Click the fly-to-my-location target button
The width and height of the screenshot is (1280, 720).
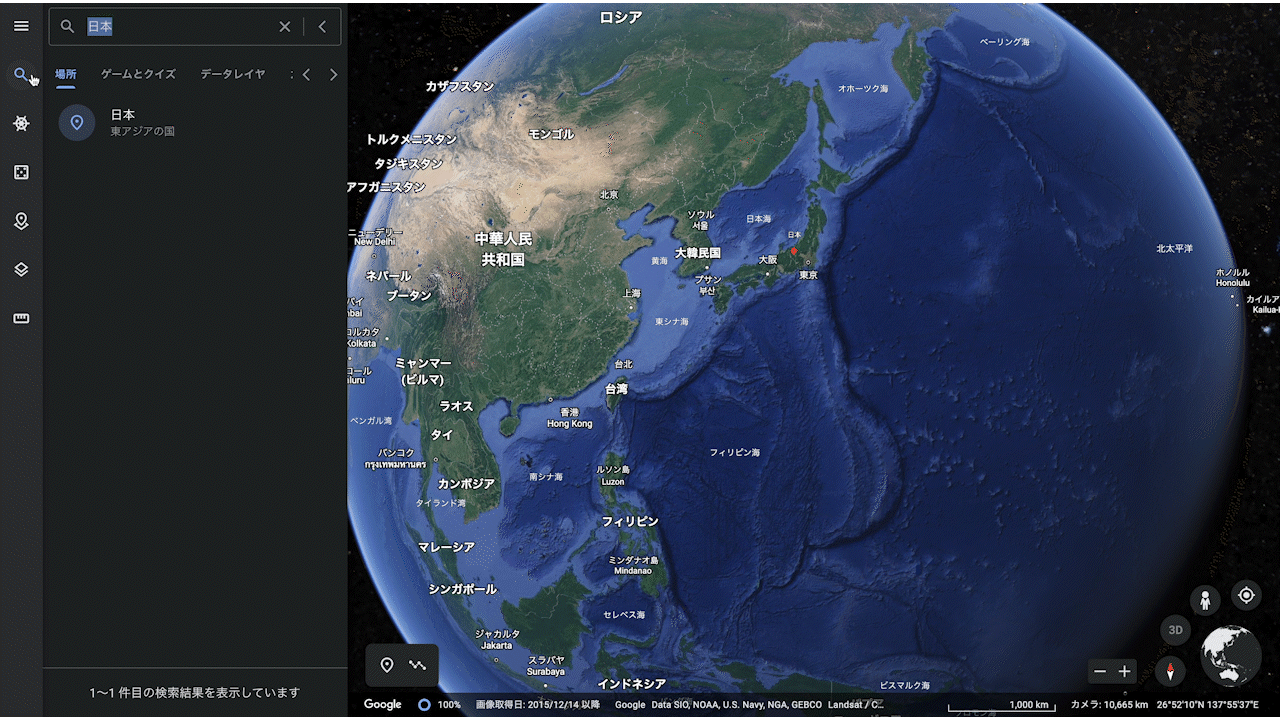click(x=1246, y=595)
